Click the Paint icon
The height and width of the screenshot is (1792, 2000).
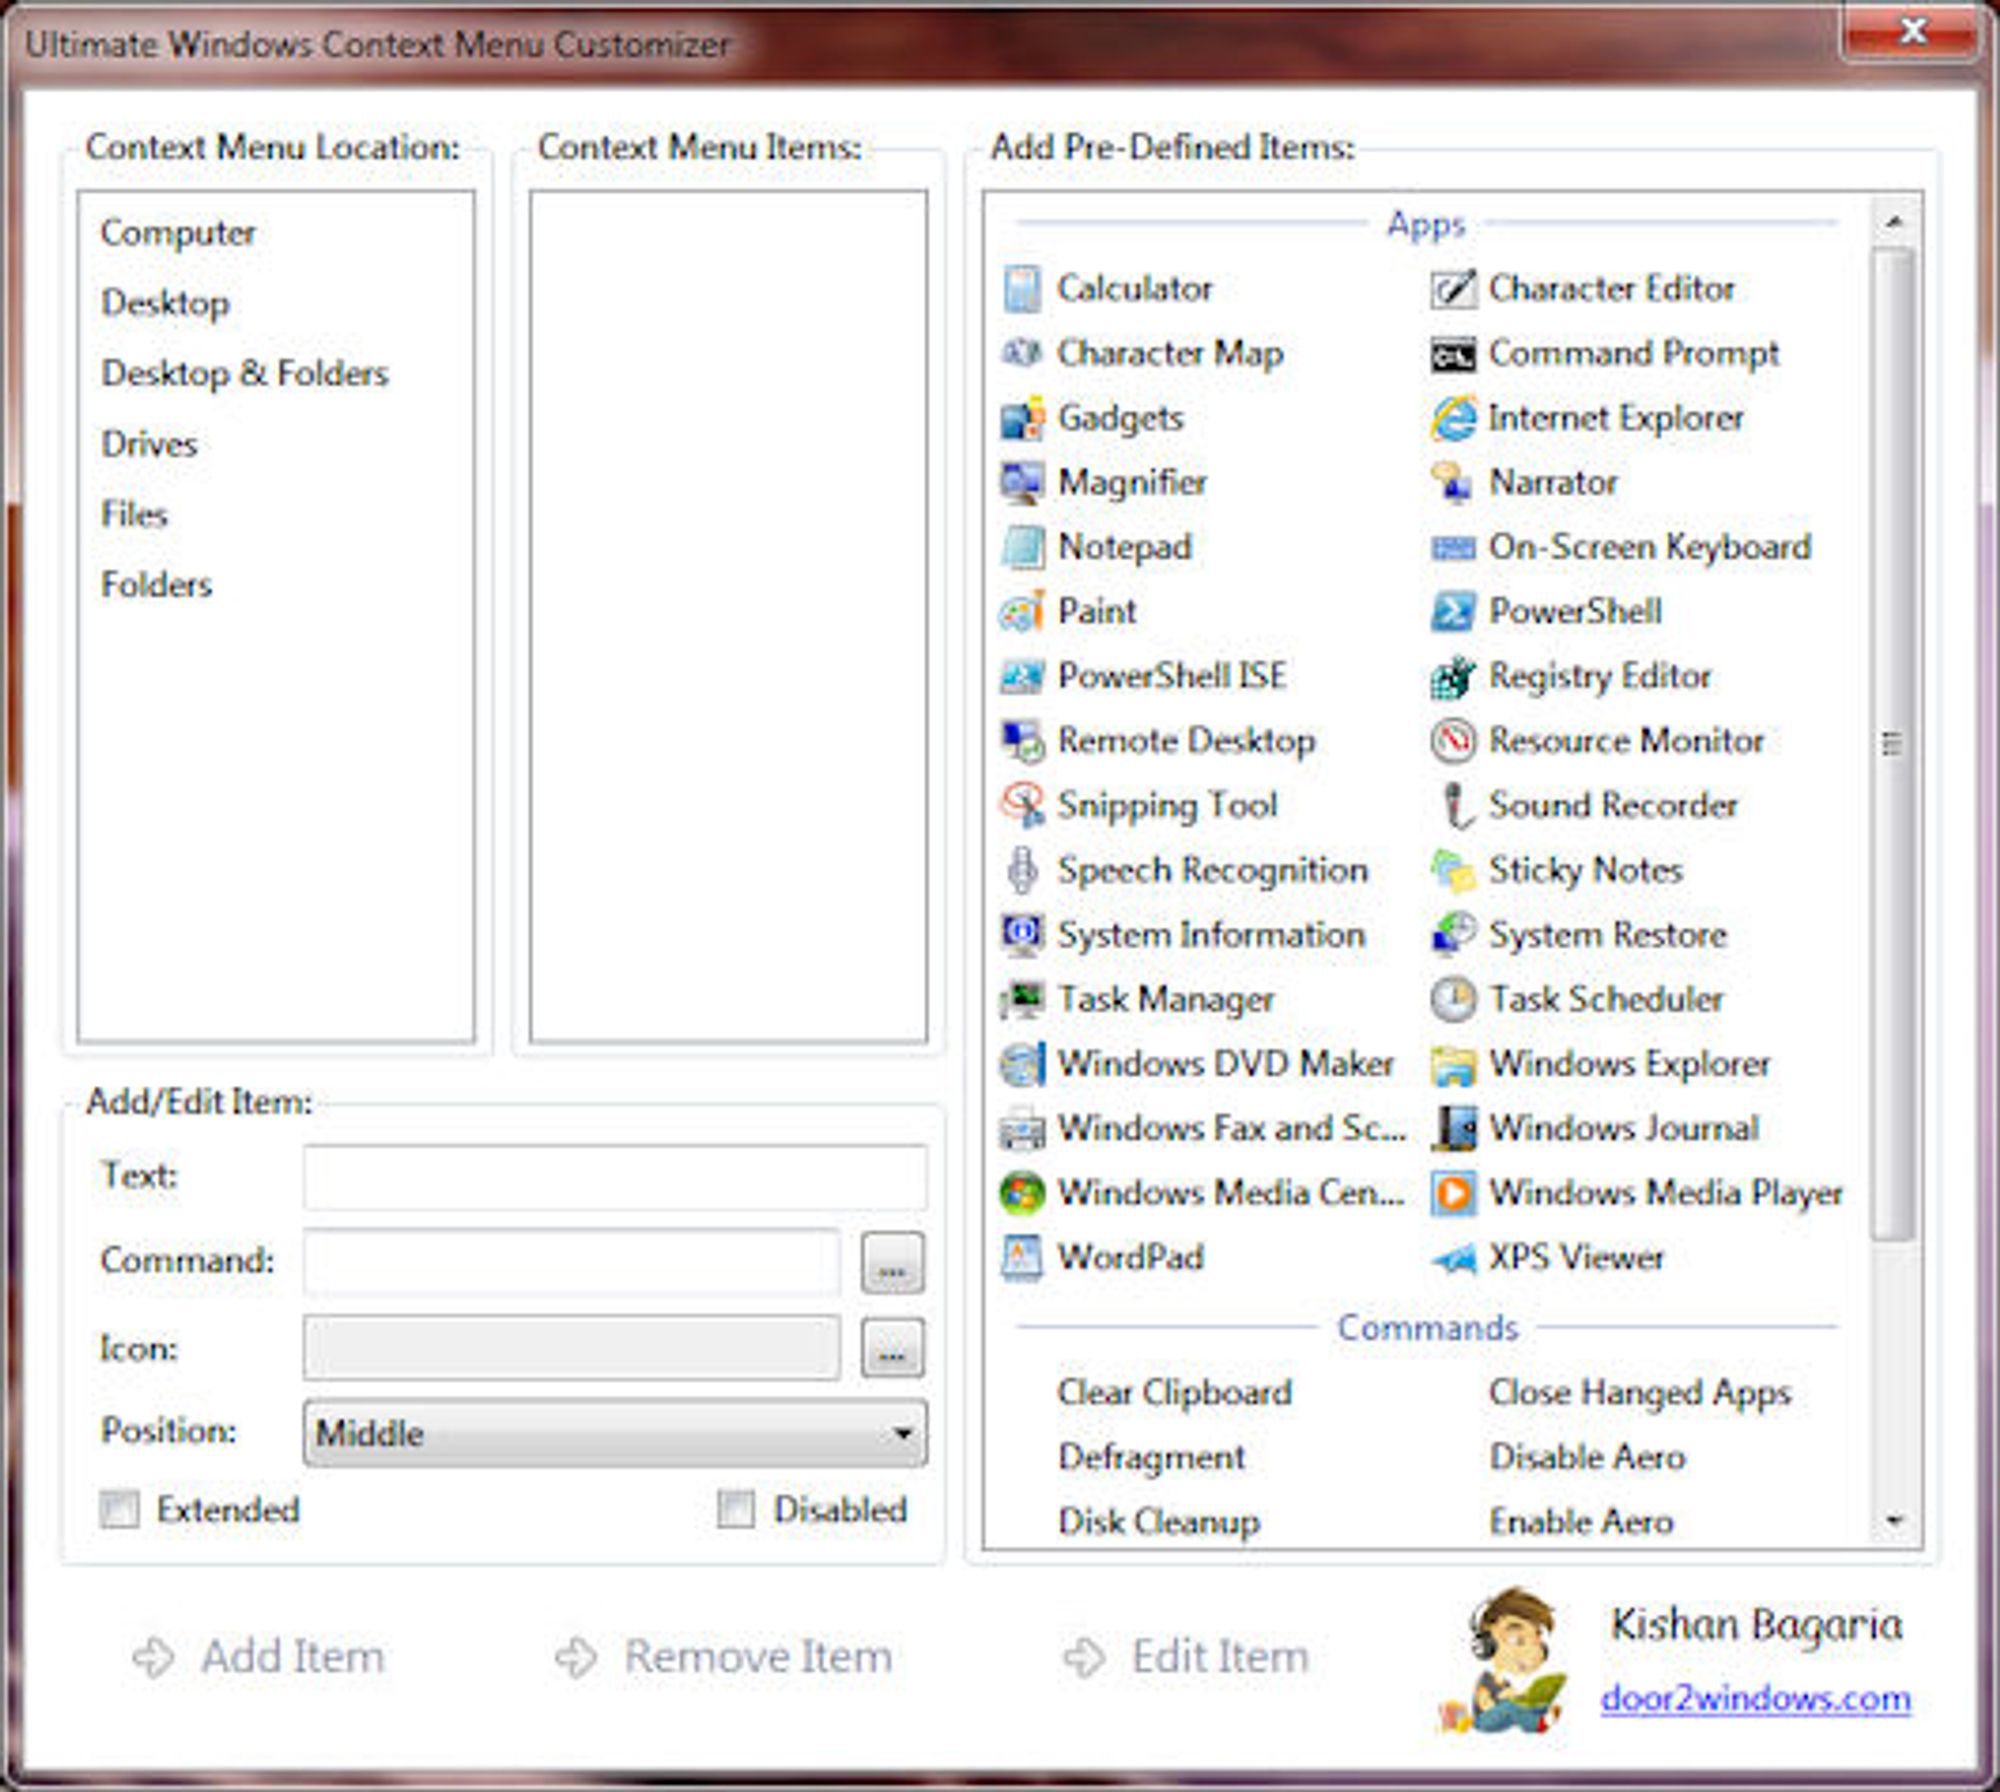[1022, 612]
